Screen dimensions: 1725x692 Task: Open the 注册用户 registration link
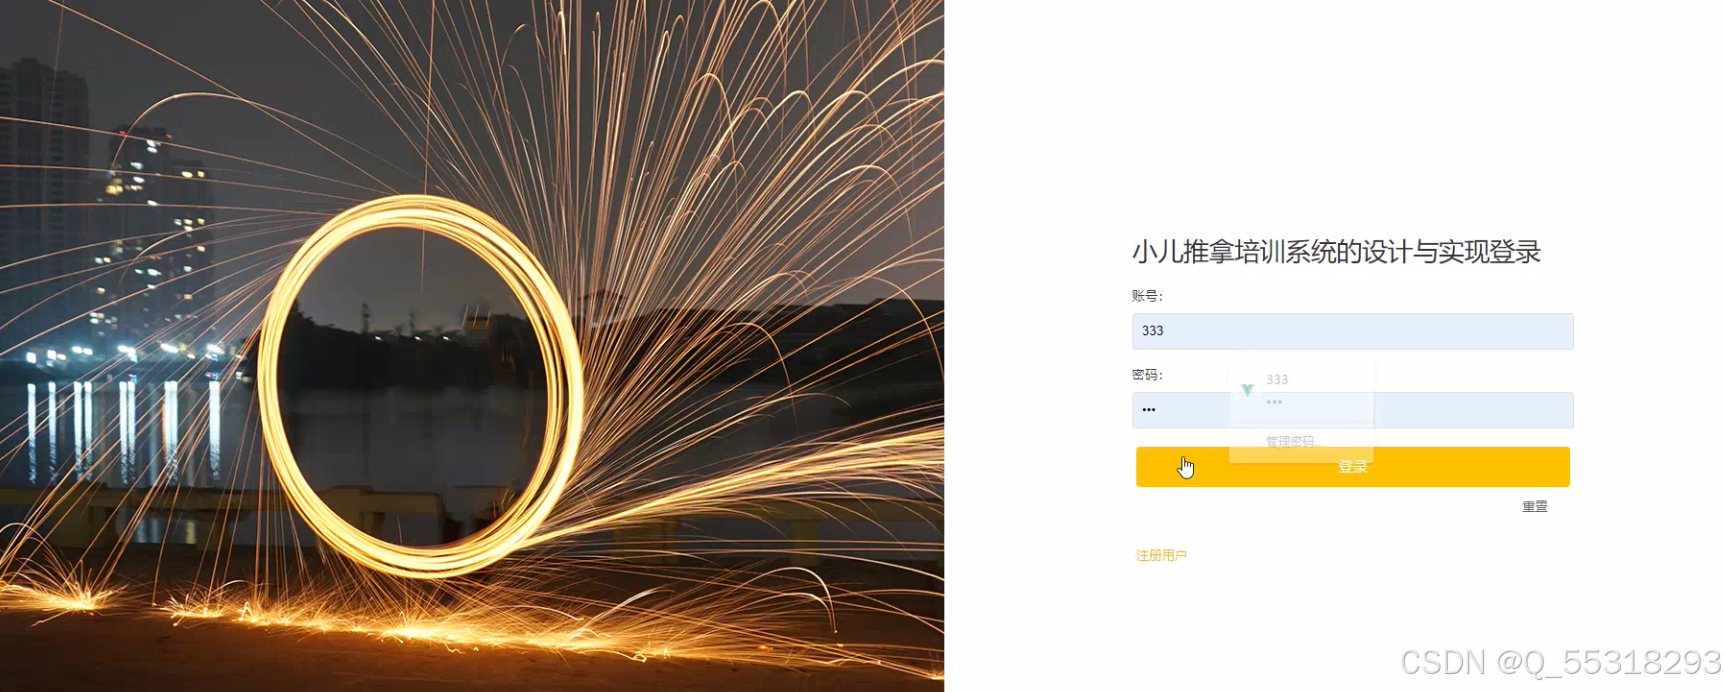coord(1161,555)
